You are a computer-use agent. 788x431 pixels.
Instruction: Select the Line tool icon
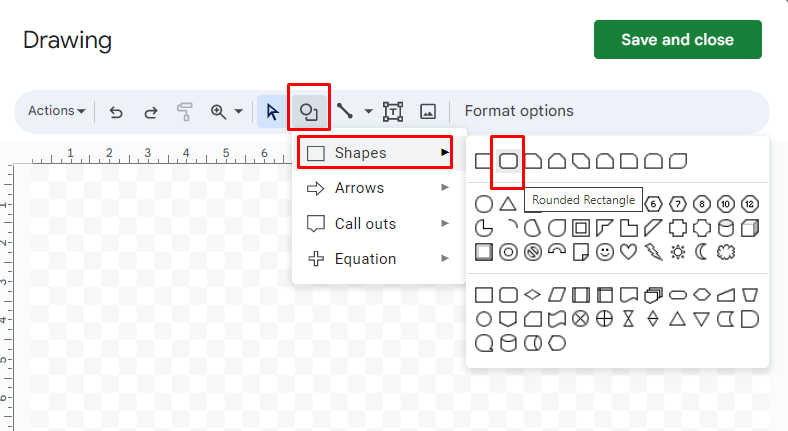pos(345,111)
